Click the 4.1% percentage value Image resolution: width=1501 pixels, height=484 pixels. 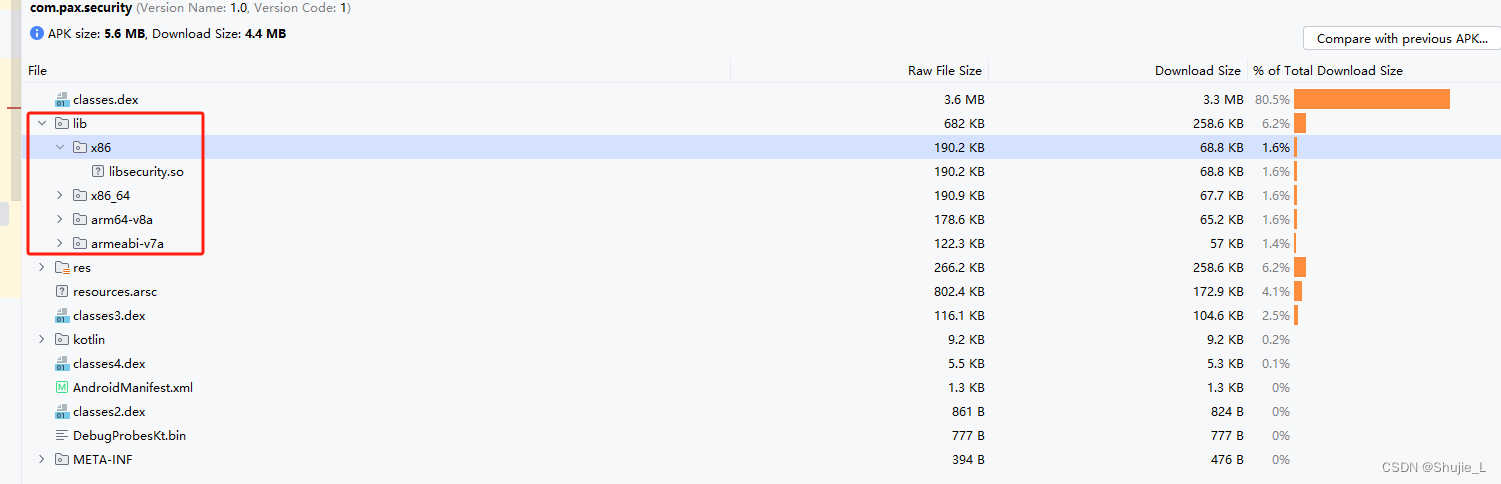[1276, 292]
